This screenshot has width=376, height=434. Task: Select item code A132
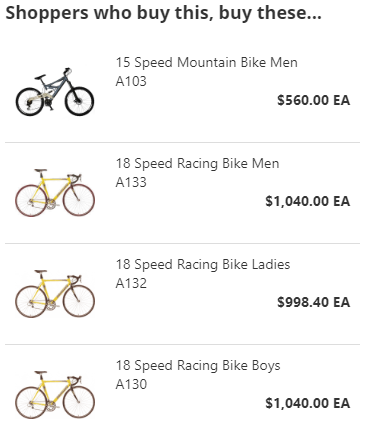[x=131, y=283]
